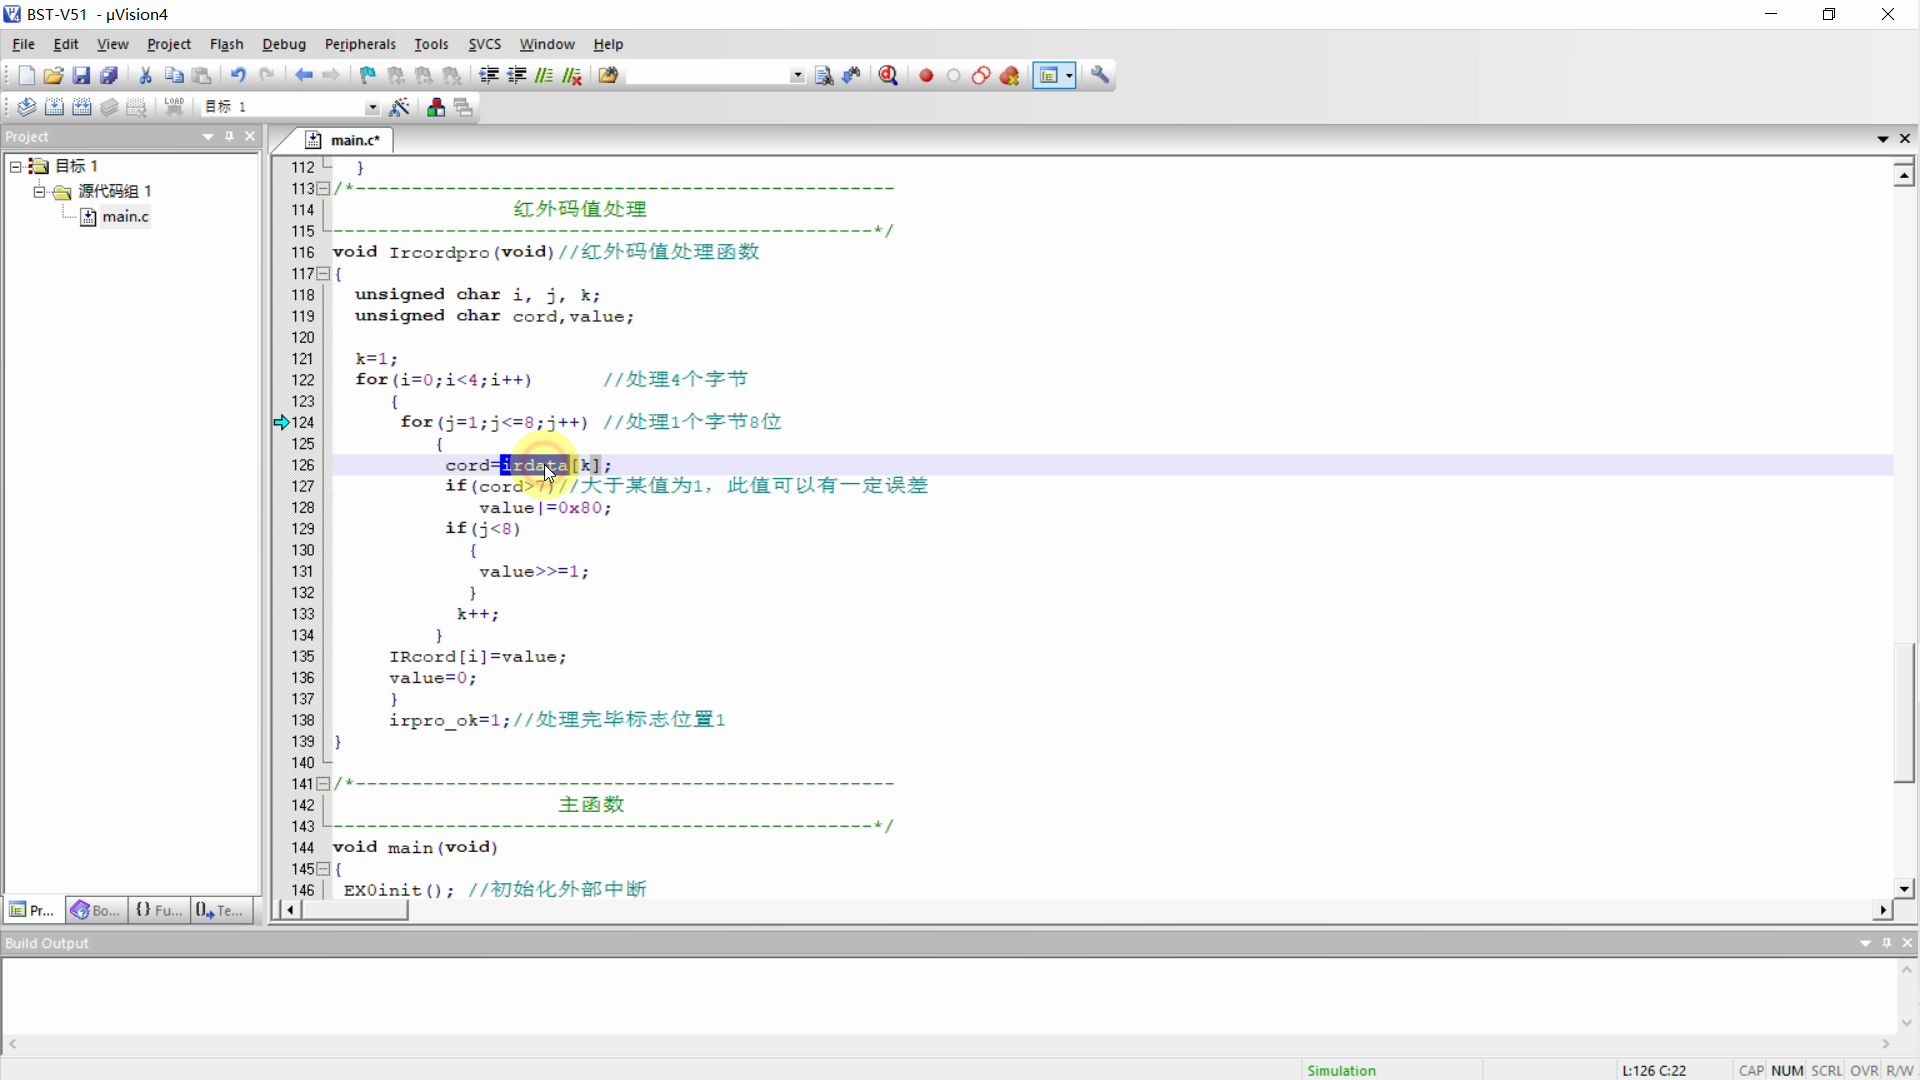Unindent selected lines icon
This screenshot has height=1080, width=1920.
[517, 76]
